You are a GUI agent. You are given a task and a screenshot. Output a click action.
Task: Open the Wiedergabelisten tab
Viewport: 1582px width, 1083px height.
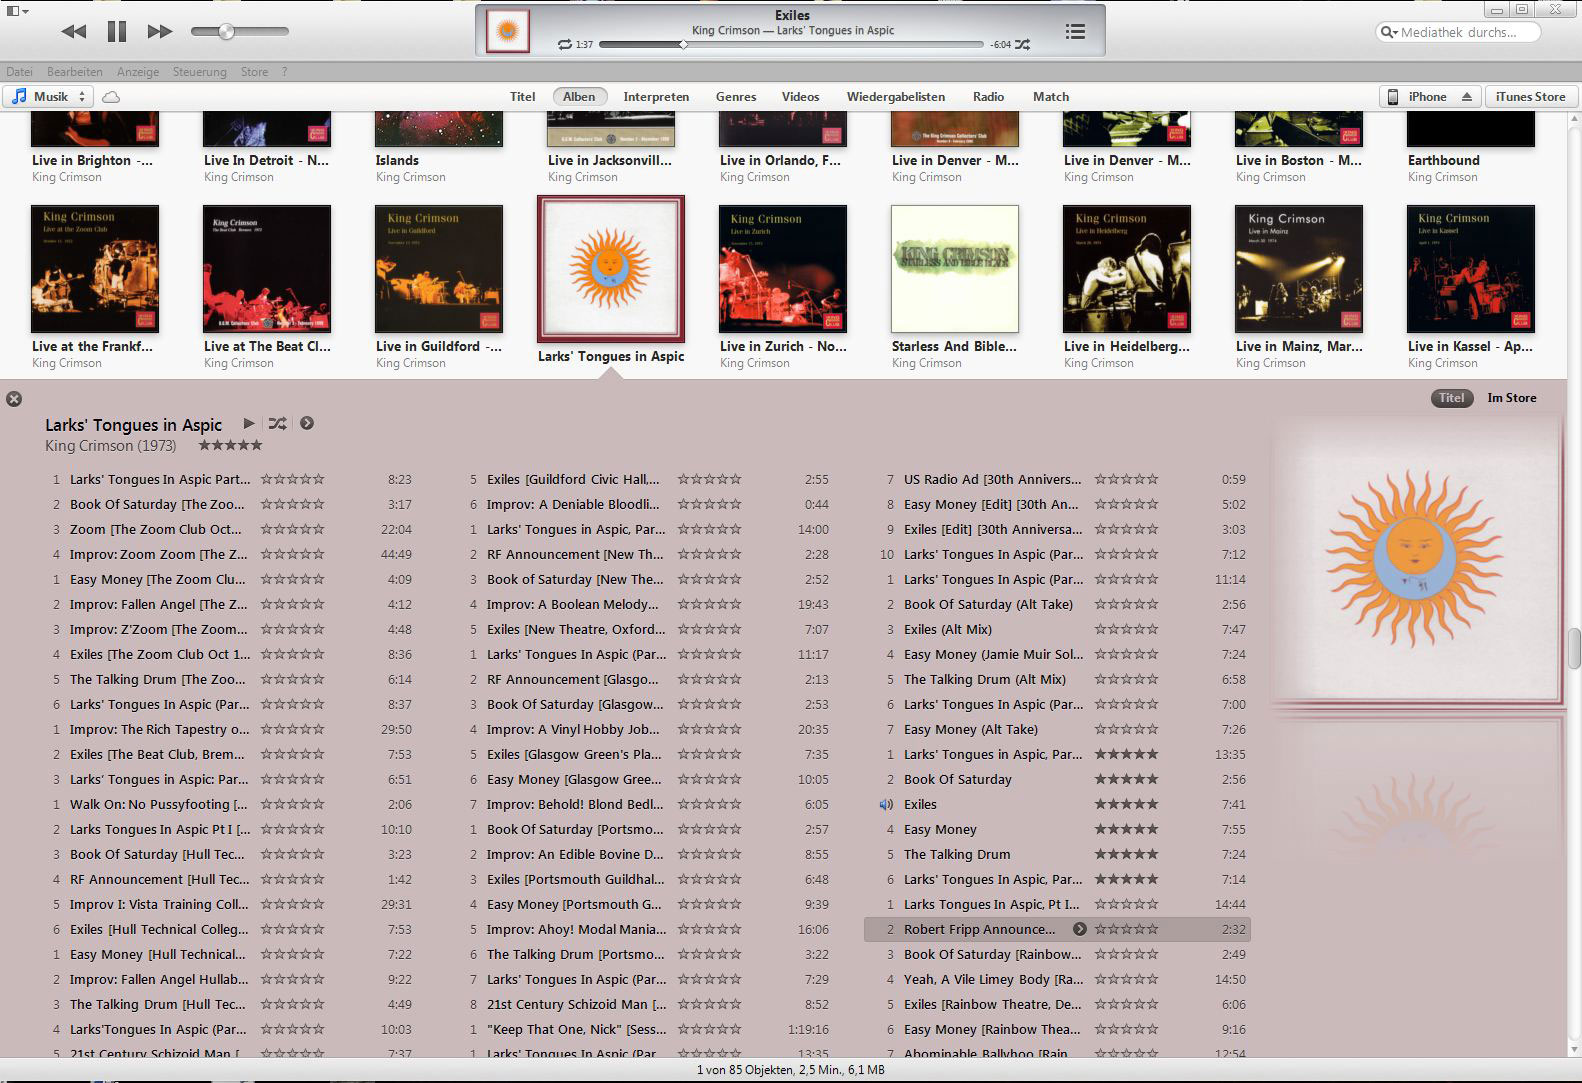896,97
